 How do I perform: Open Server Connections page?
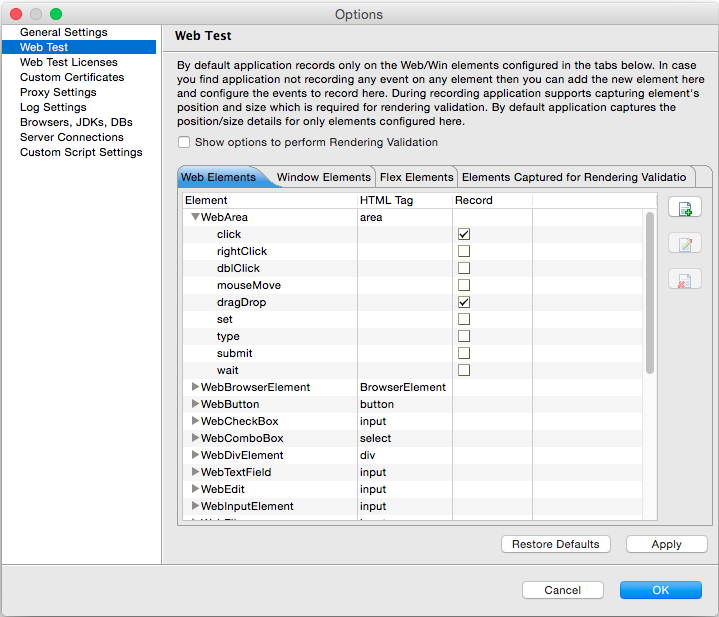72,137
